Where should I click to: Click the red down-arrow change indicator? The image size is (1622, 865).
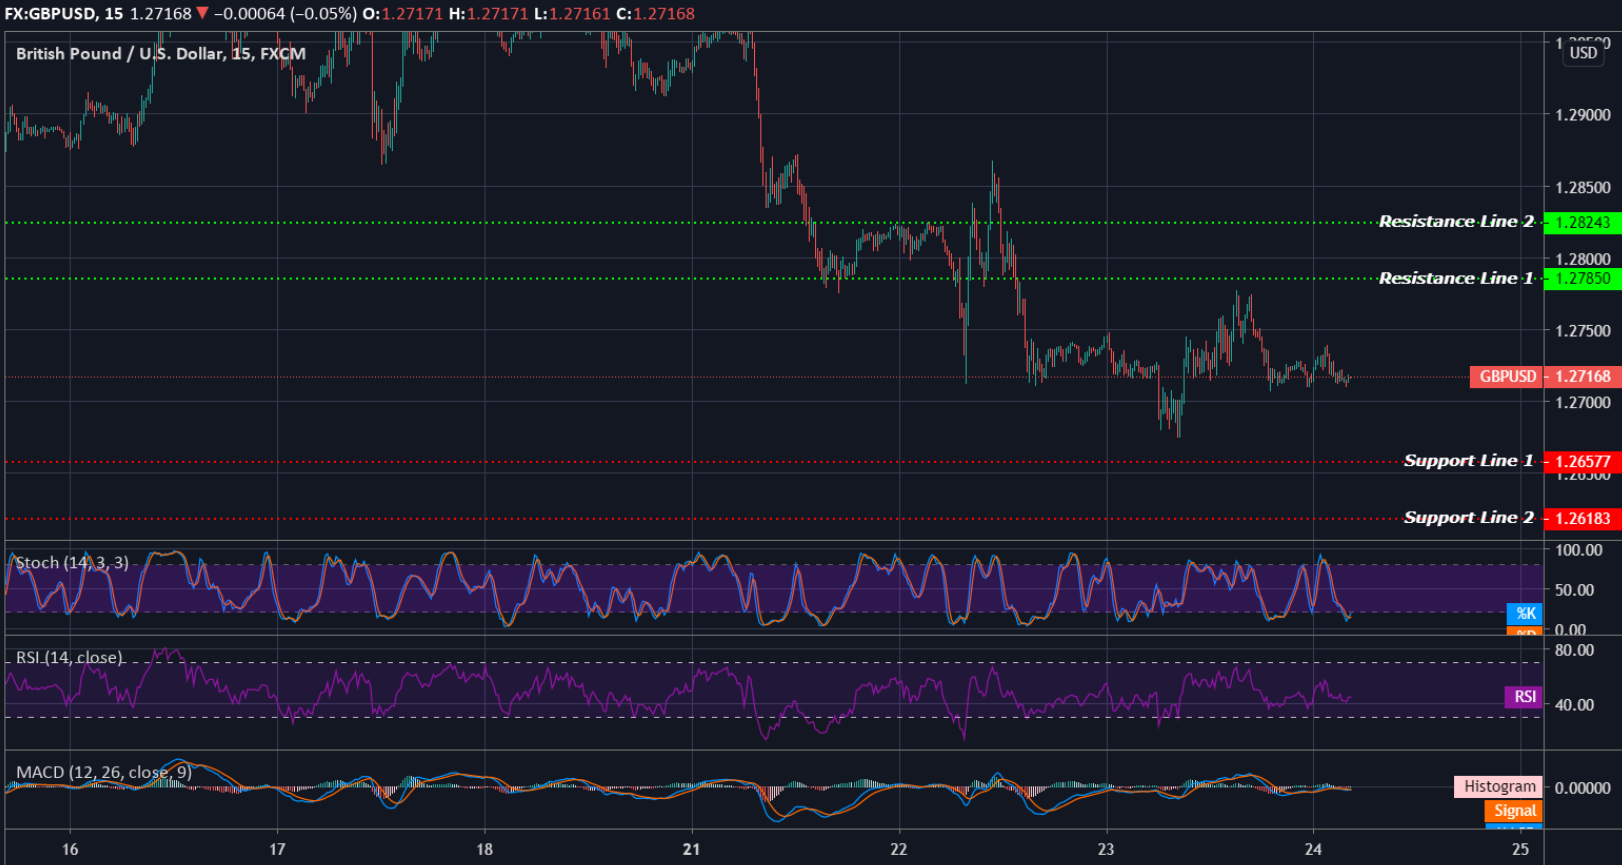click(203, 14)
